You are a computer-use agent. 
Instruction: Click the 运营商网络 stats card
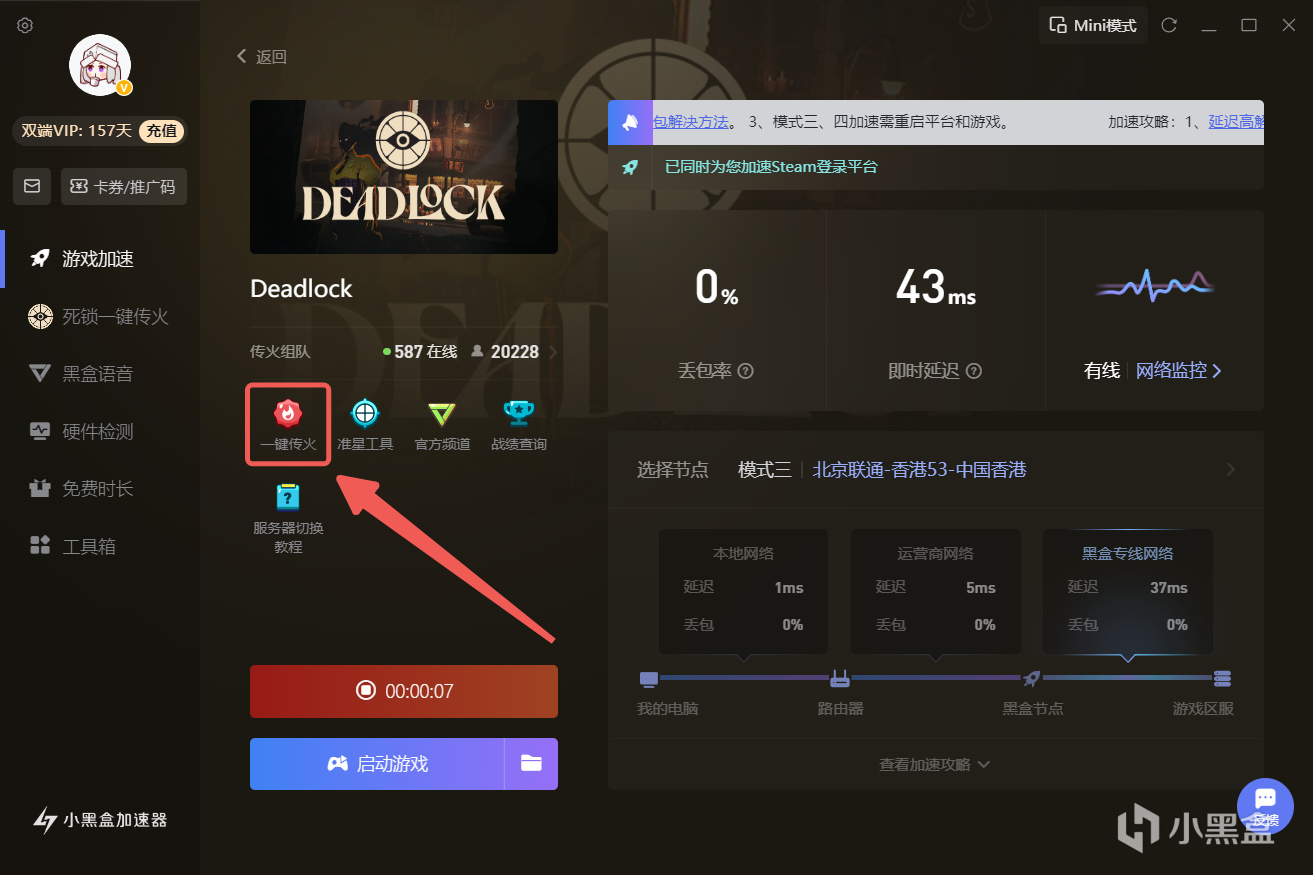[935, 592]
